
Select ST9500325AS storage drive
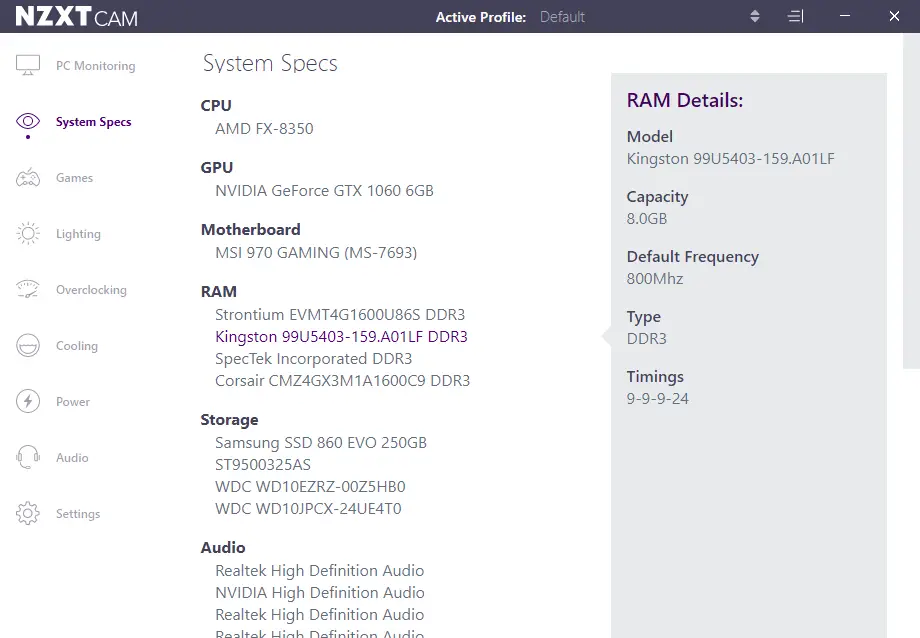263,465
